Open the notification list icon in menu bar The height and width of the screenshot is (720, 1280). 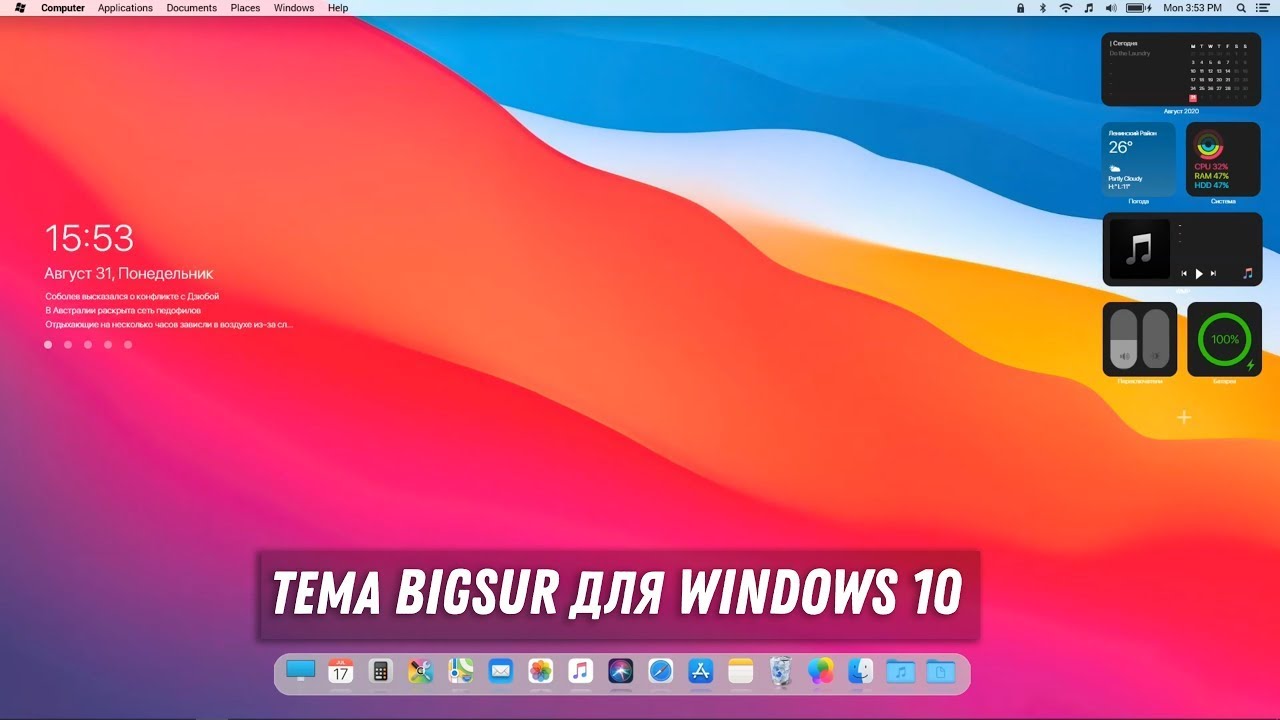1264,8
